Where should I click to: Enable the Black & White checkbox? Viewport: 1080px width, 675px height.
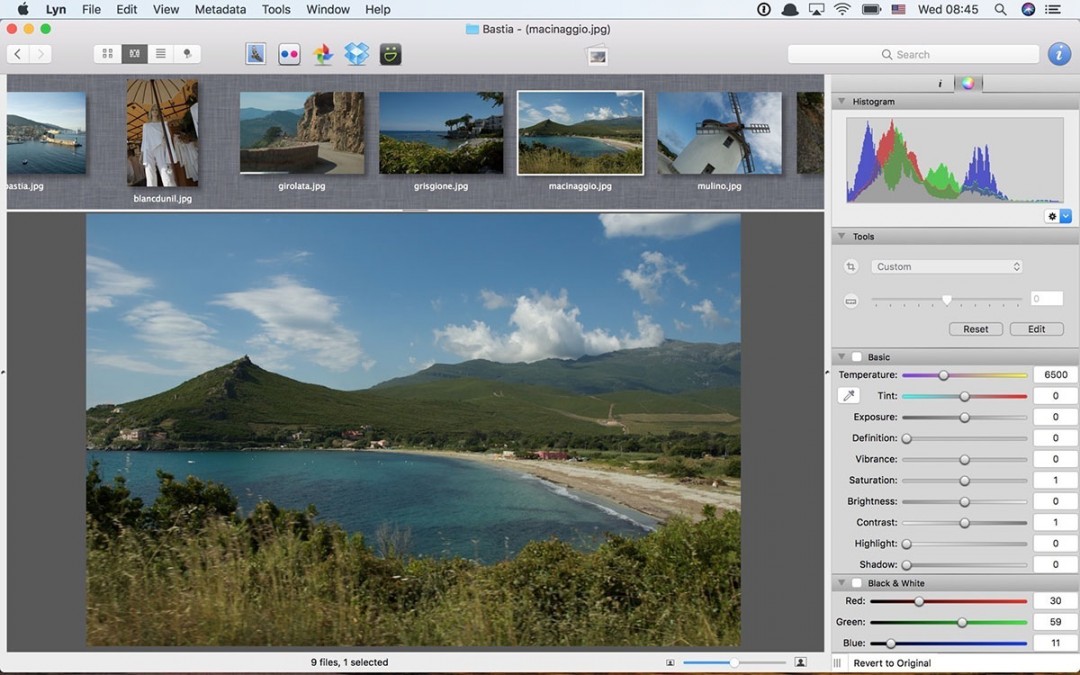click(x=857, y=583)
